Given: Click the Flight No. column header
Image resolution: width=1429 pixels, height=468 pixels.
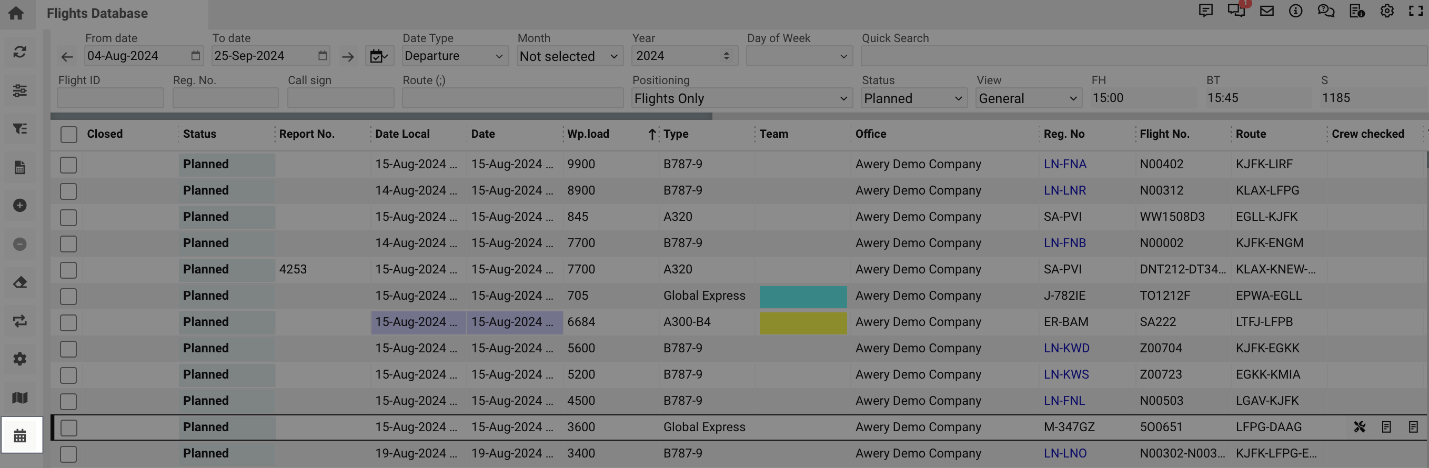Looking at the screenshot, I should 1164,134.
